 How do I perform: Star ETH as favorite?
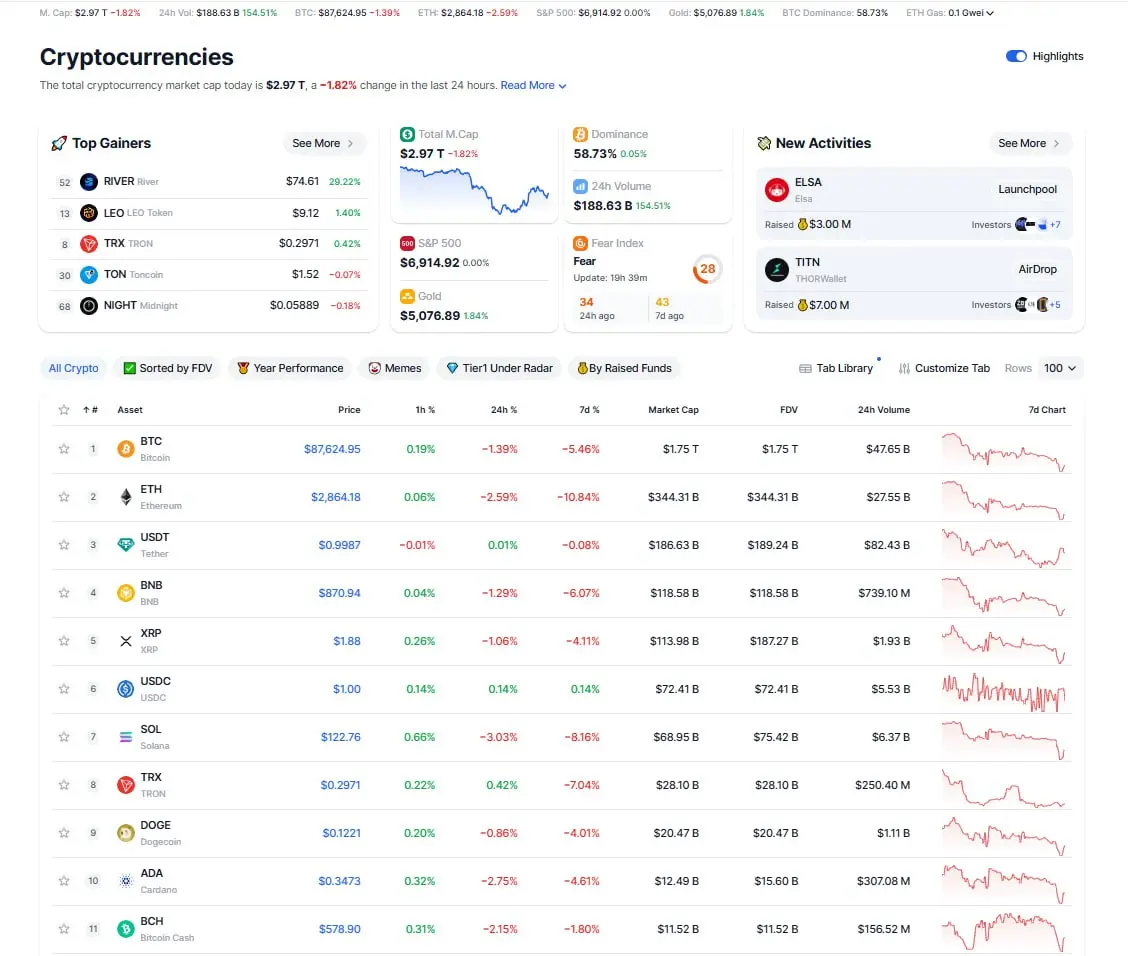64,497
